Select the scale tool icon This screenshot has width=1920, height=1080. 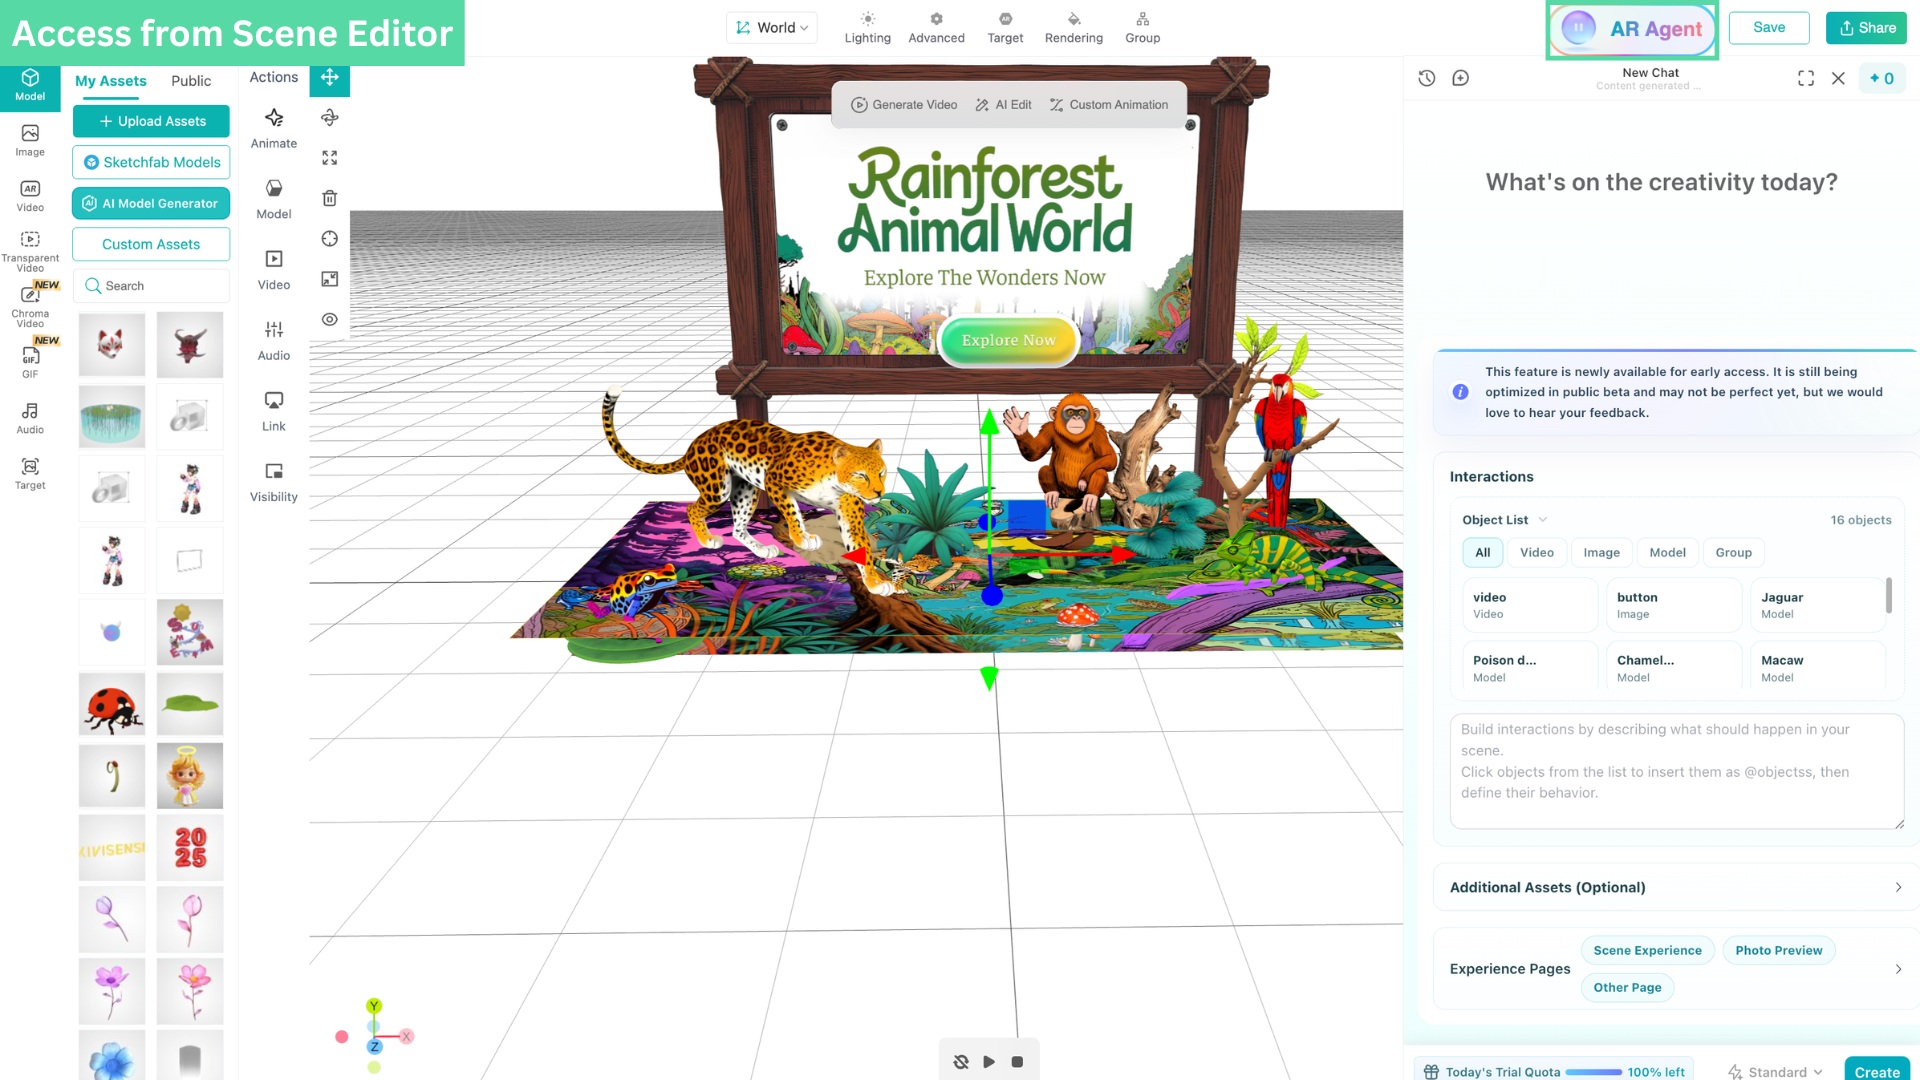pos(330,158)
